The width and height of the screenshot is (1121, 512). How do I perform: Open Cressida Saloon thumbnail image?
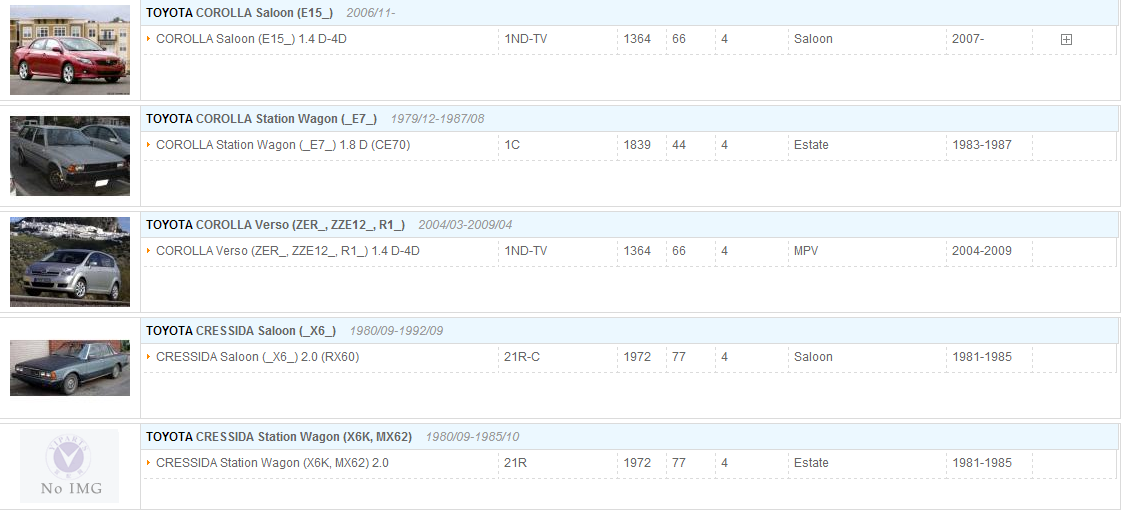(70, 368)
